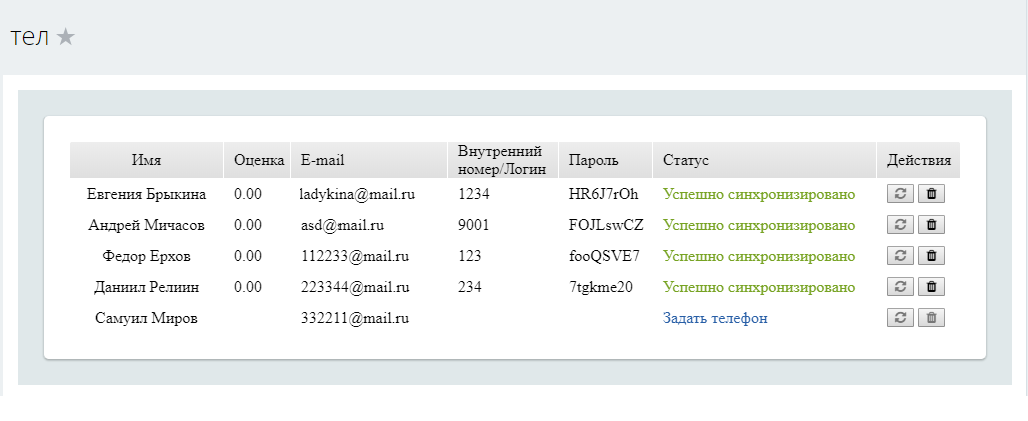Select email ladykina@mail.ru cell

tap(357, 194)
